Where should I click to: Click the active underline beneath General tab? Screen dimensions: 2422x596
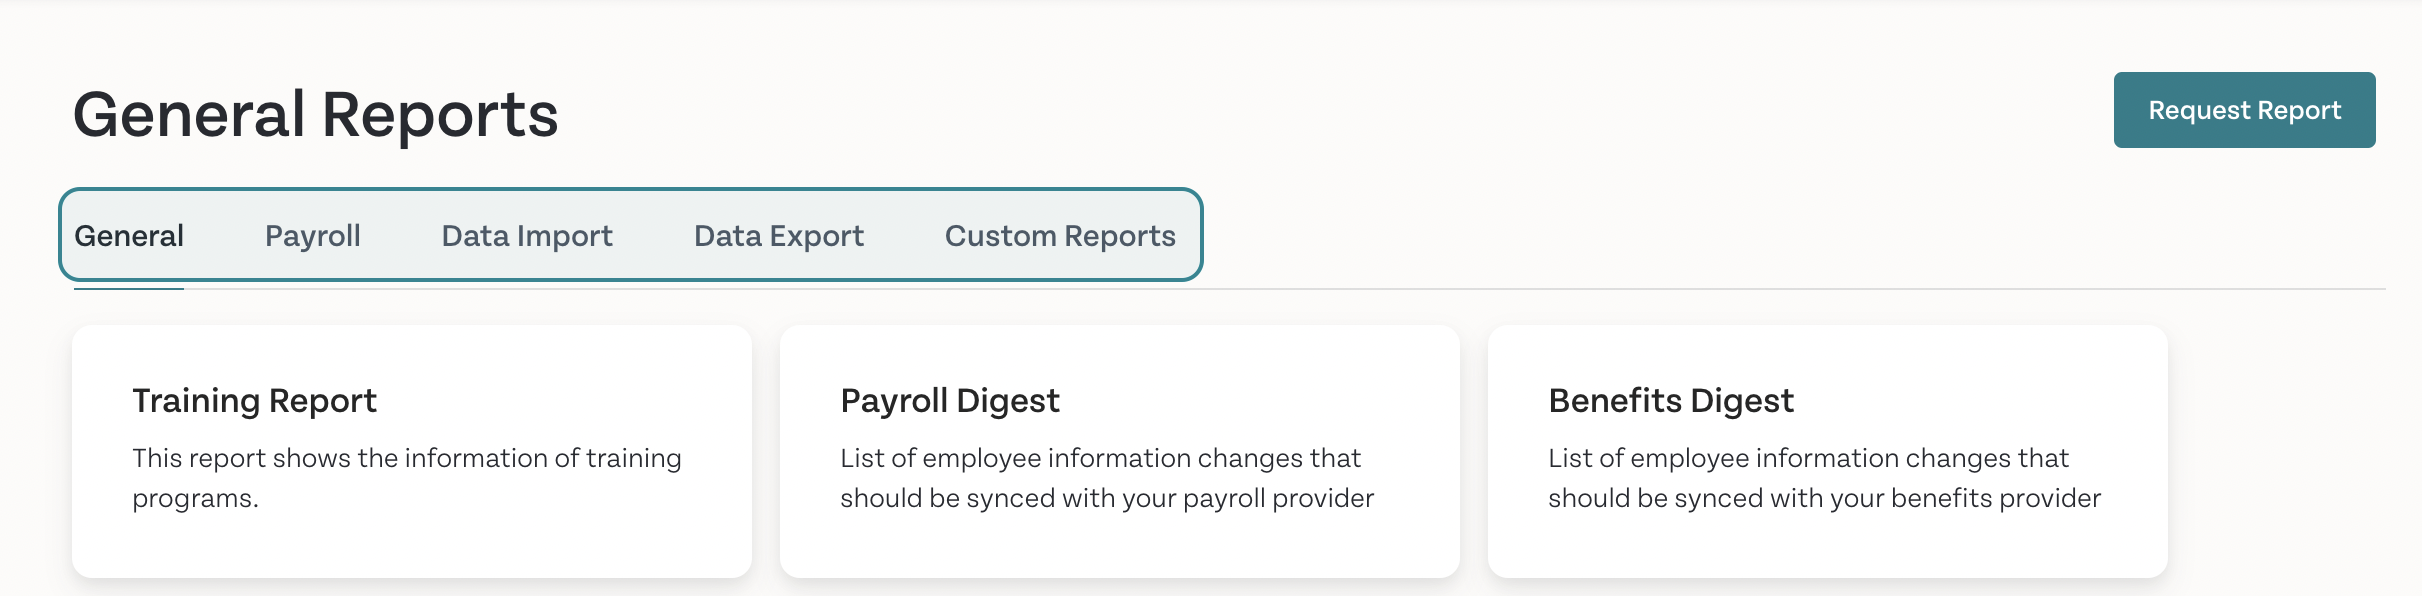(129, 289)
